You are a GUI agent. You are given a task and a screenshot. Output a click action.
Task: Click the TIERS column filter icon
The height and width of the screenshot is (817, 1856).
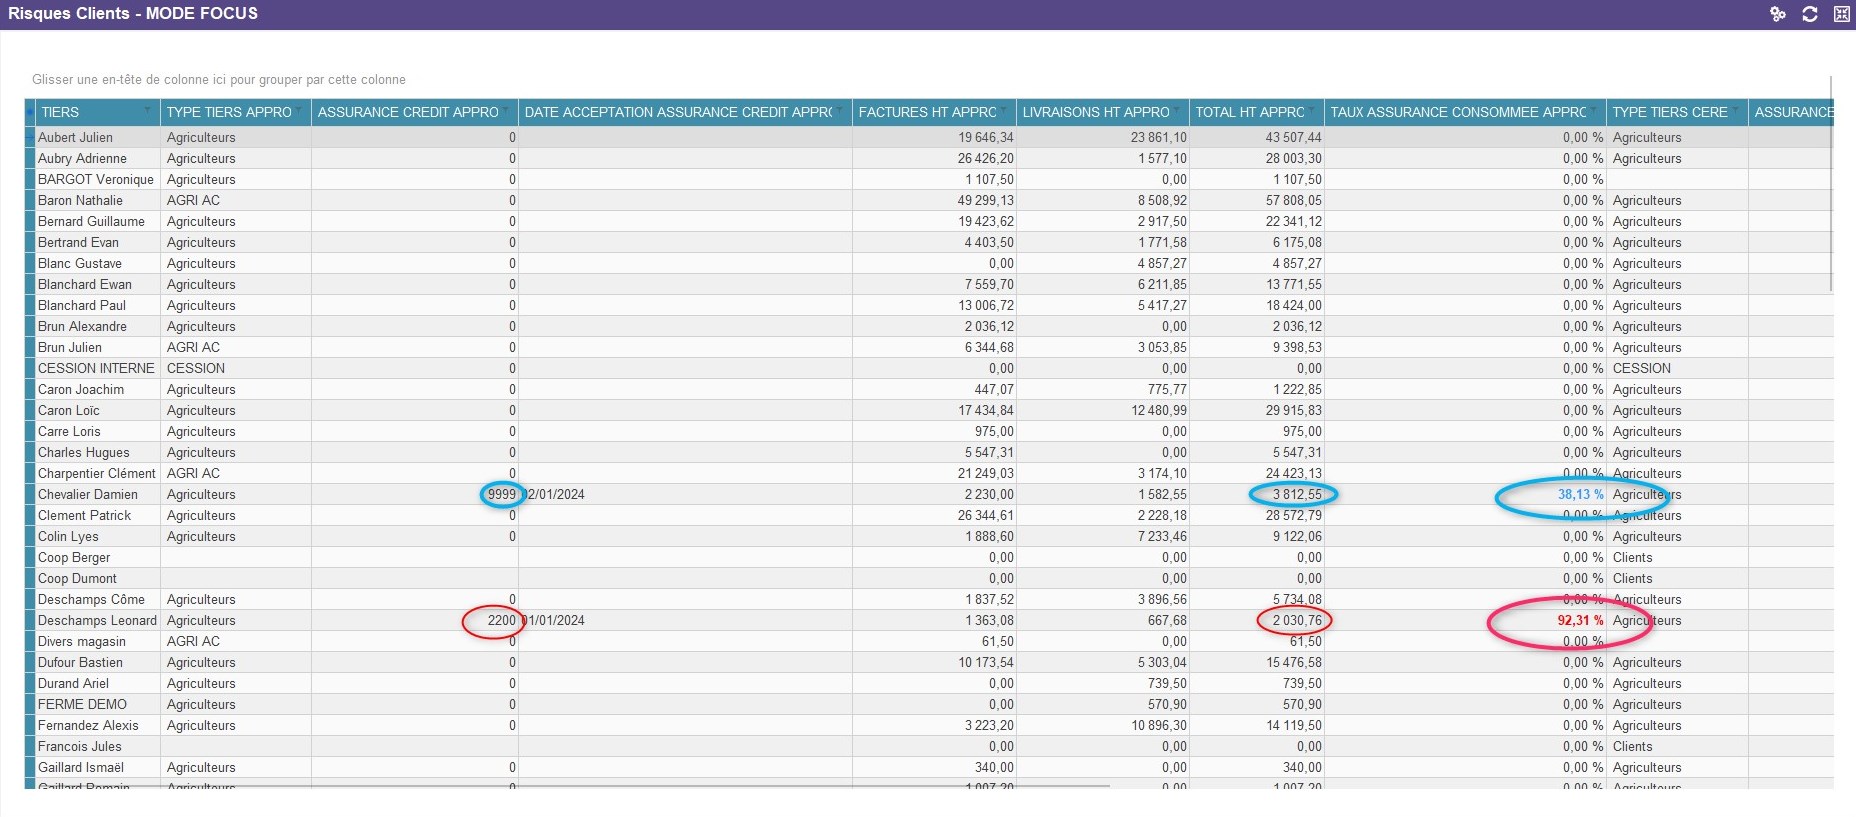[x=148, y=110]
